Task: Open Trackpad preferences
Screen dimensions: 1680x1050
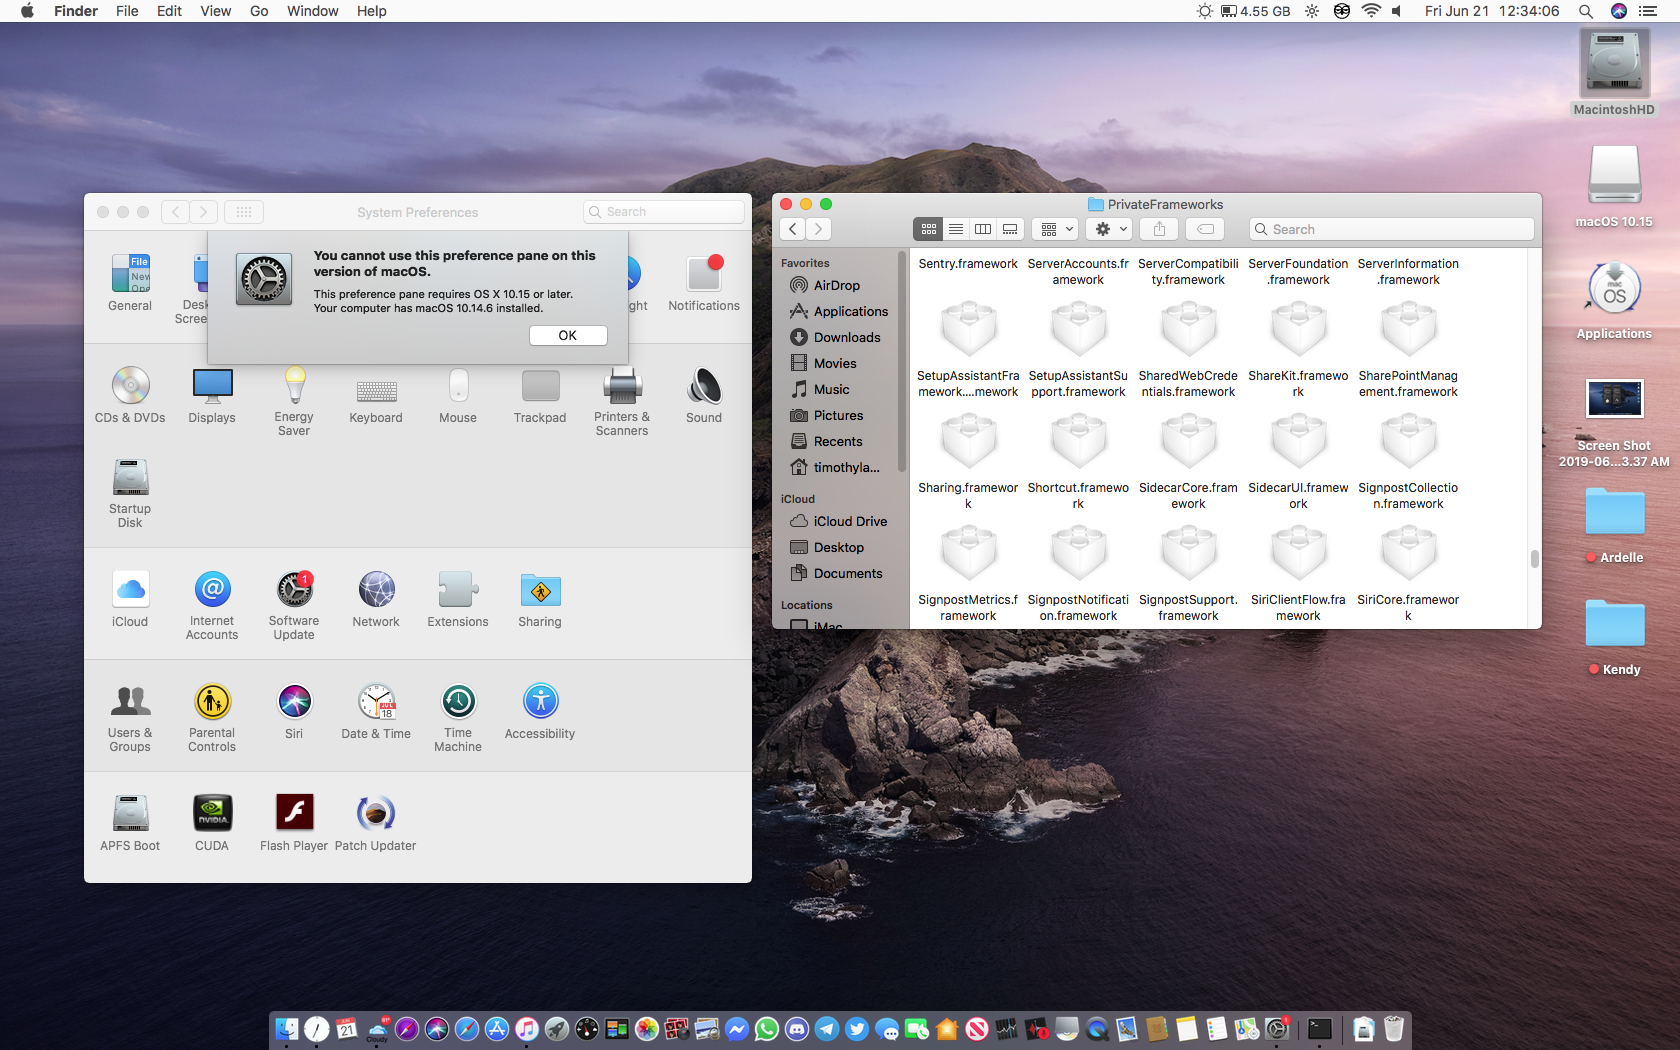Action: coord(540,395)
